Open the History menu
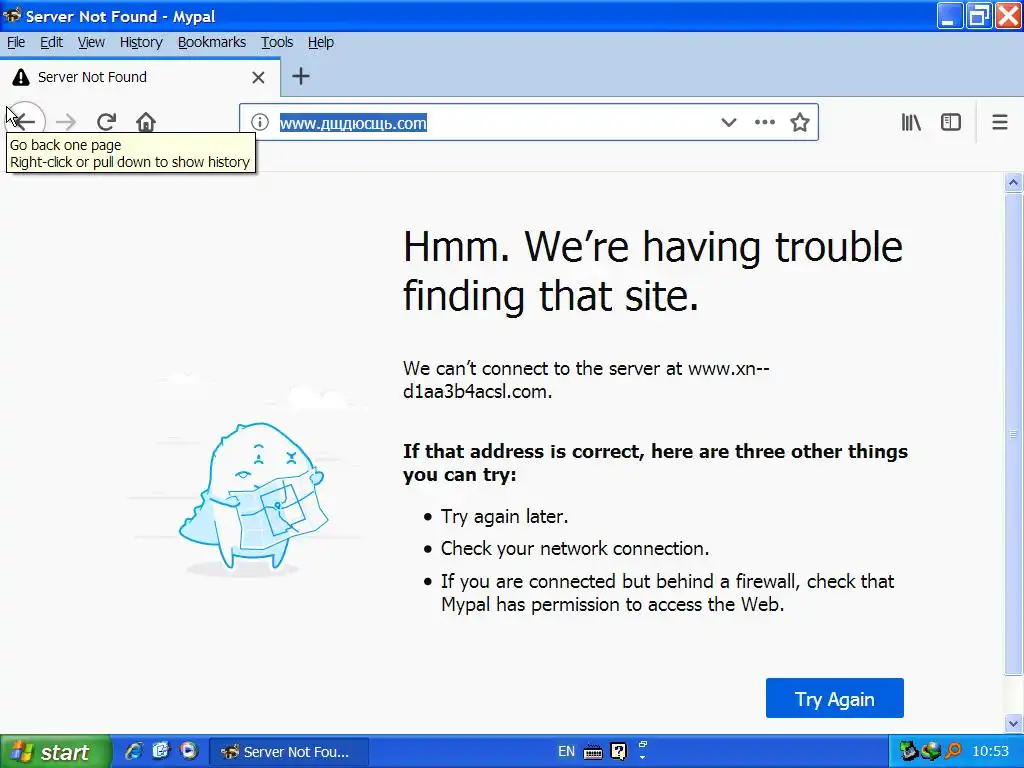This screenshot has height=768, width=1024. click(x=140, y=42)
